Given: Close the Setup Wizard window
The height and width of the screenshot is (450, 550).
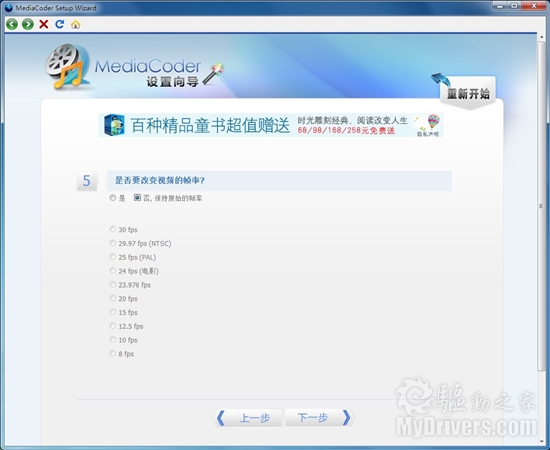Looking at the screenshot, I should (534, 6).
